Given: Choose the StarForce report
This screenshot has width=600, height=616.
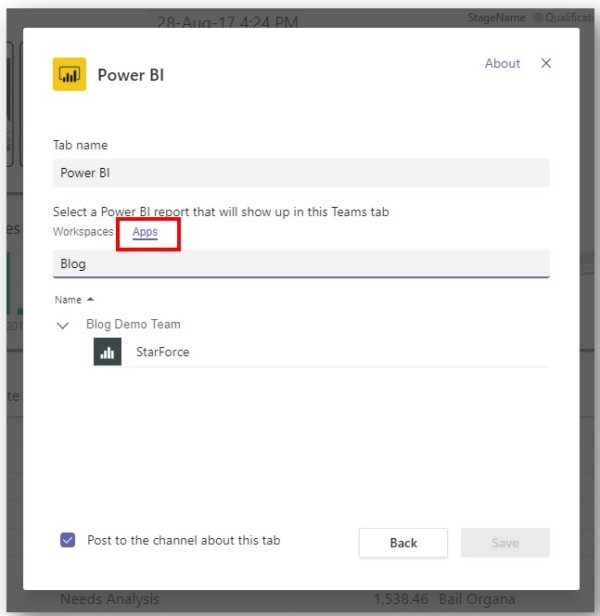Looking at the screenshot, I should pos(163,352).
